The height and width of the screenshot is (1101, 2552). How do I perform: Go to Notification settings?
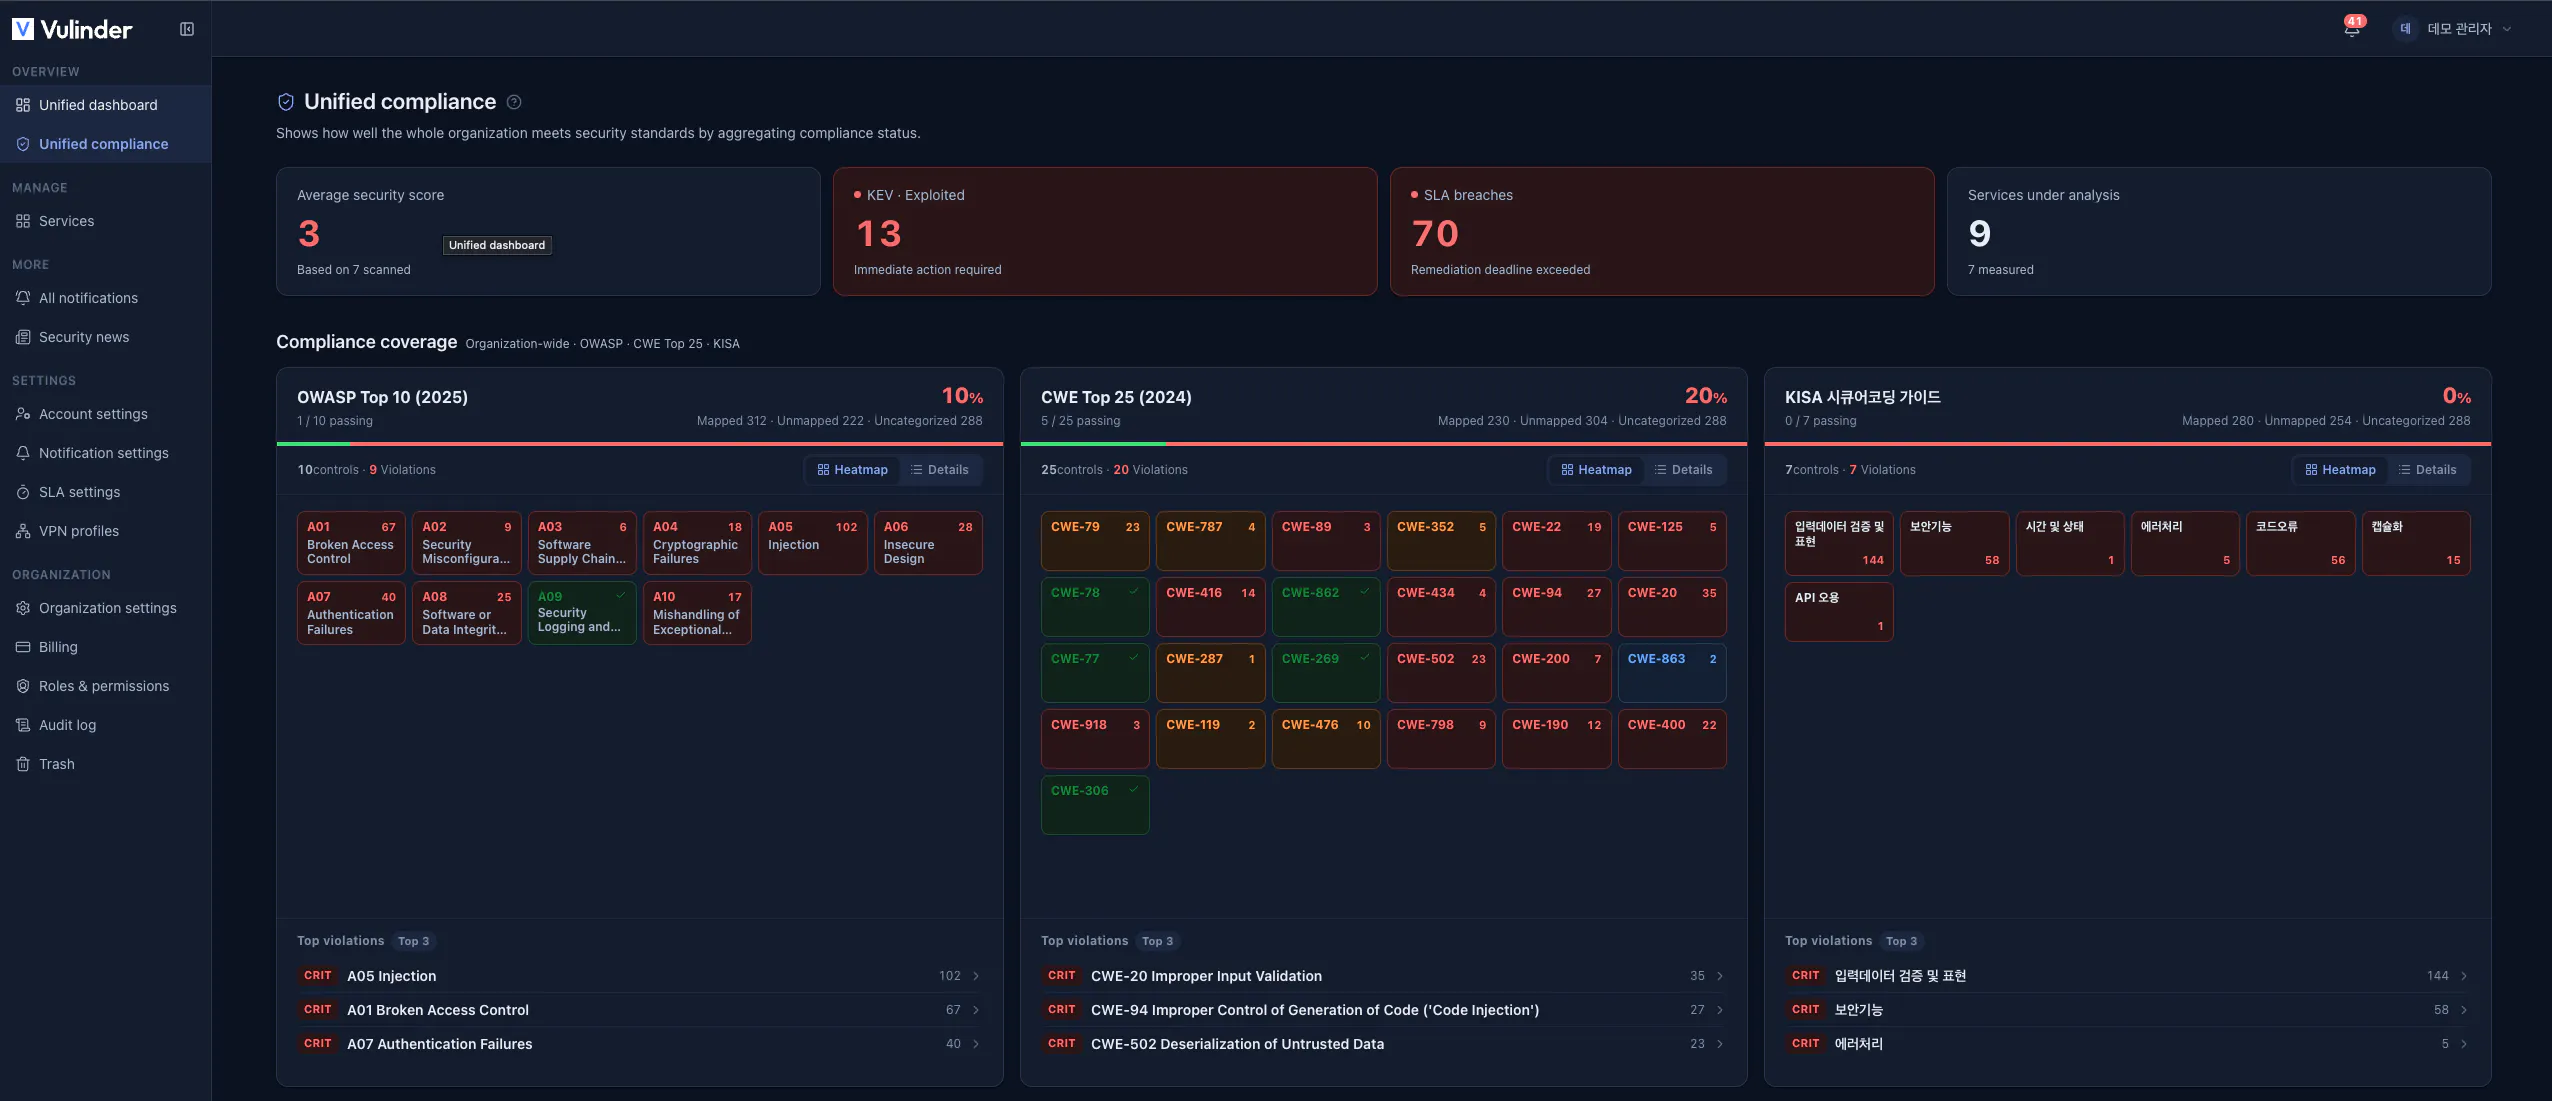coord(105,453)
